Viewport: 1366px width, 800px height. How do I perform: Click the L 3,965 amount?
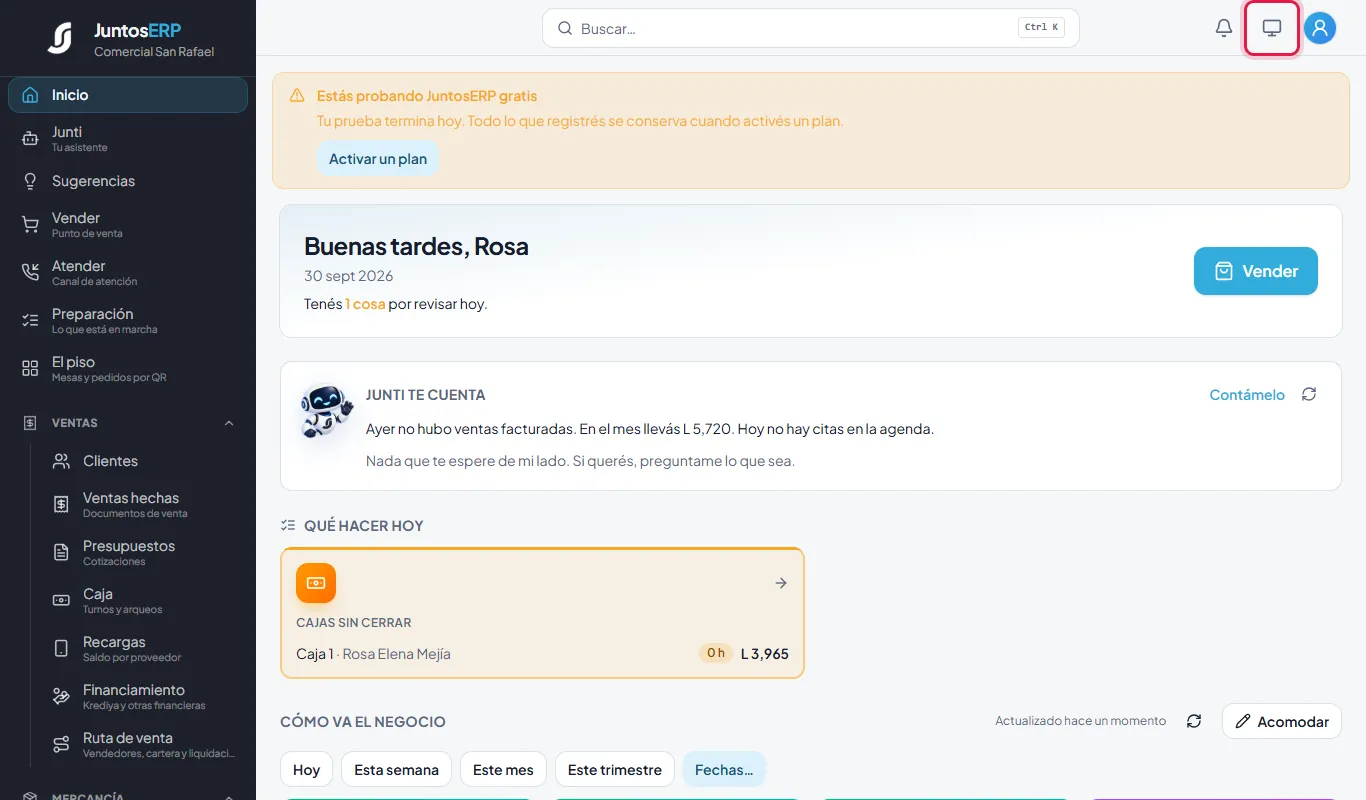pyautogui.click(x=765, y=654)
